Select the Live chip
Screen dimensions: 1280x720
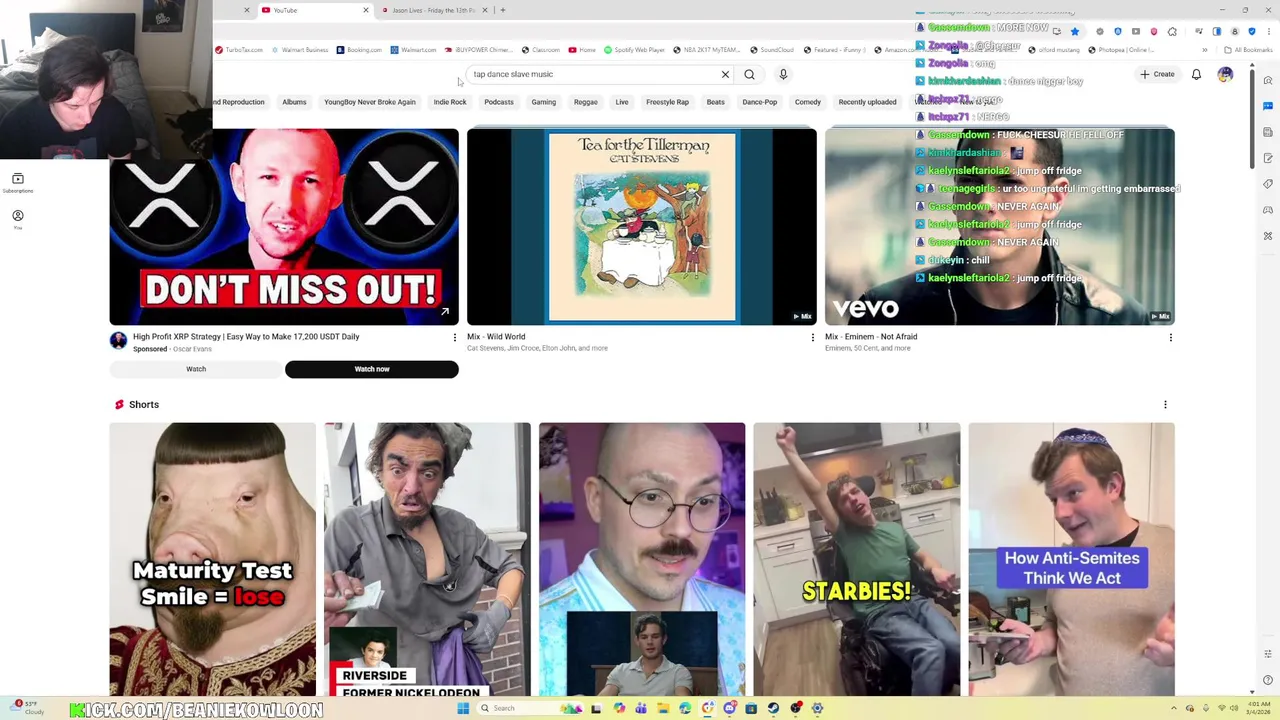pos(622,102)
